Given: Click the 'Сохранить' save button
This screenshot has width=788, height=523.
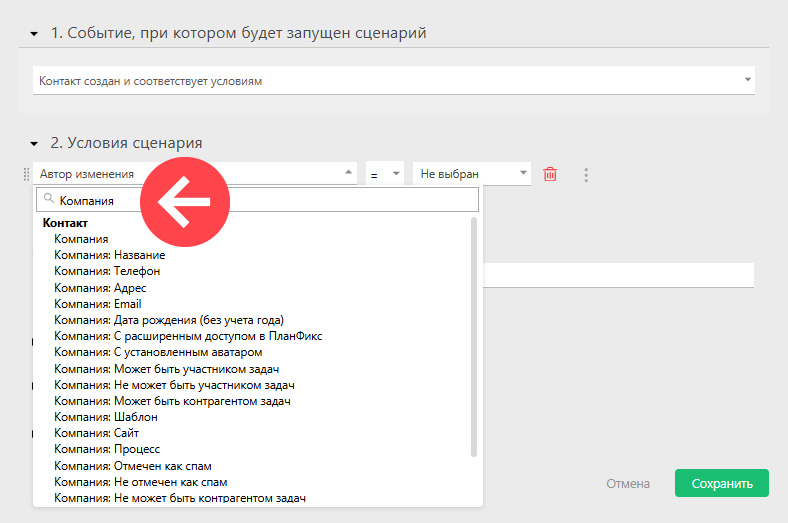Looking at the screenshot, I should pyautogui.click(x=722, y=483).
